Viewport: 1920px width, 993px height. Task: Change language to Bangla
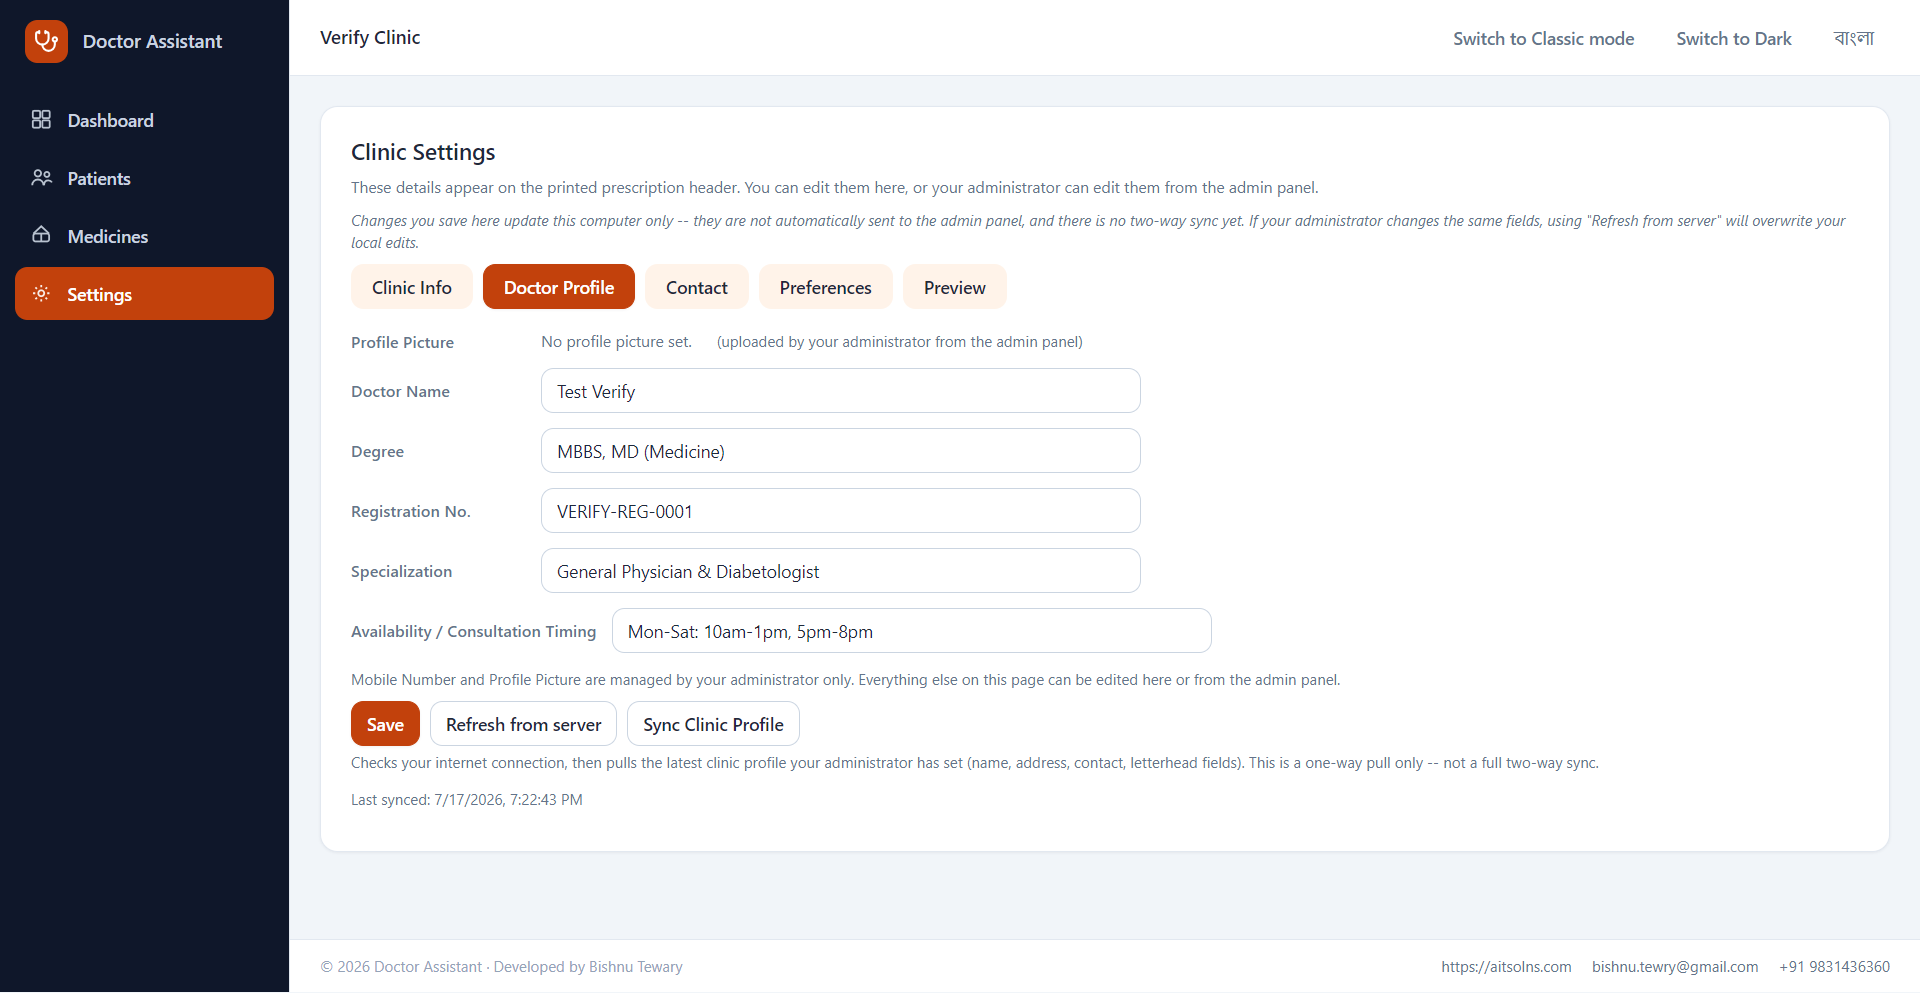(1854, 38)
